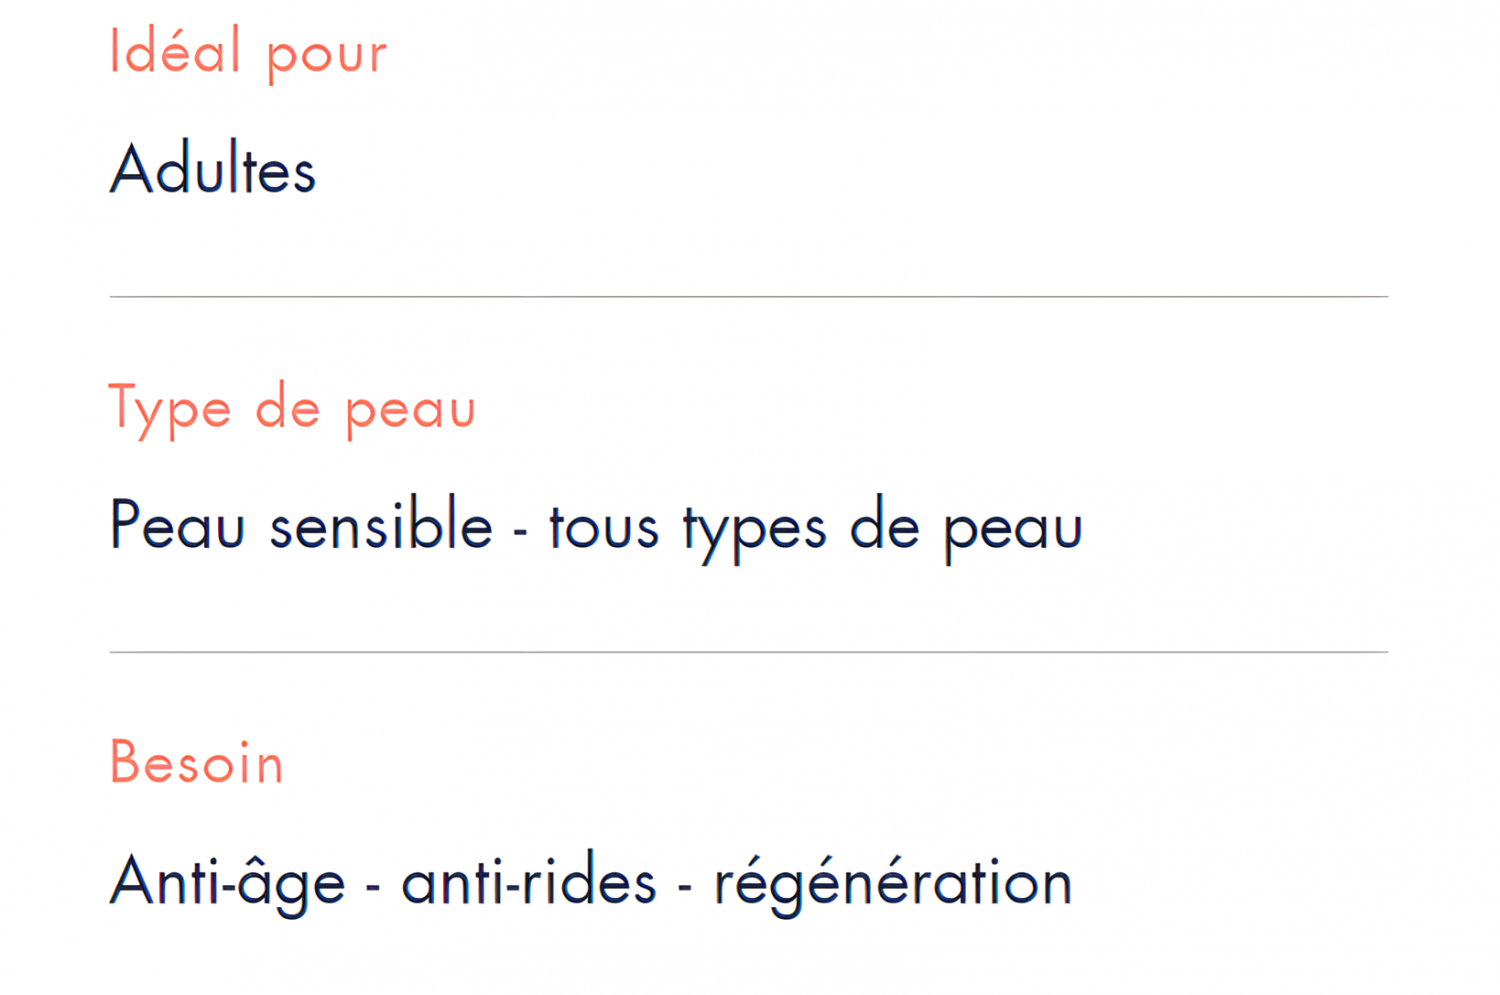1500x995 pixels.
Task: Click the word "Idéal" in first heading
Action: coord(175,51)
